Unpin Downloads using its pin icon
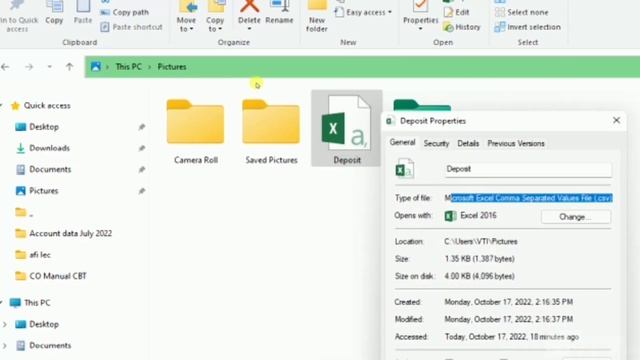 click(x=142, y=148)
